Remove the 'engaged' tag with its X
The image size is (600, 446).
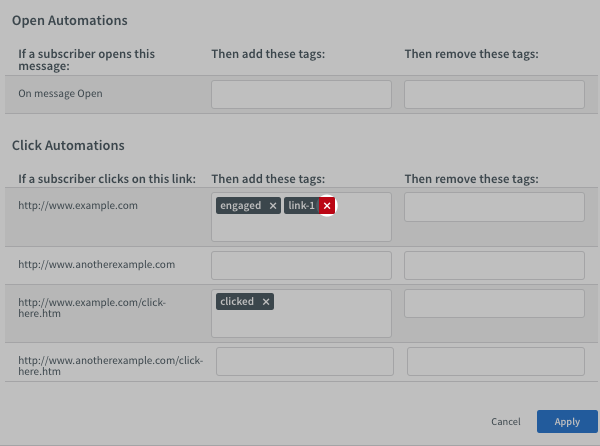pos(273,206)
